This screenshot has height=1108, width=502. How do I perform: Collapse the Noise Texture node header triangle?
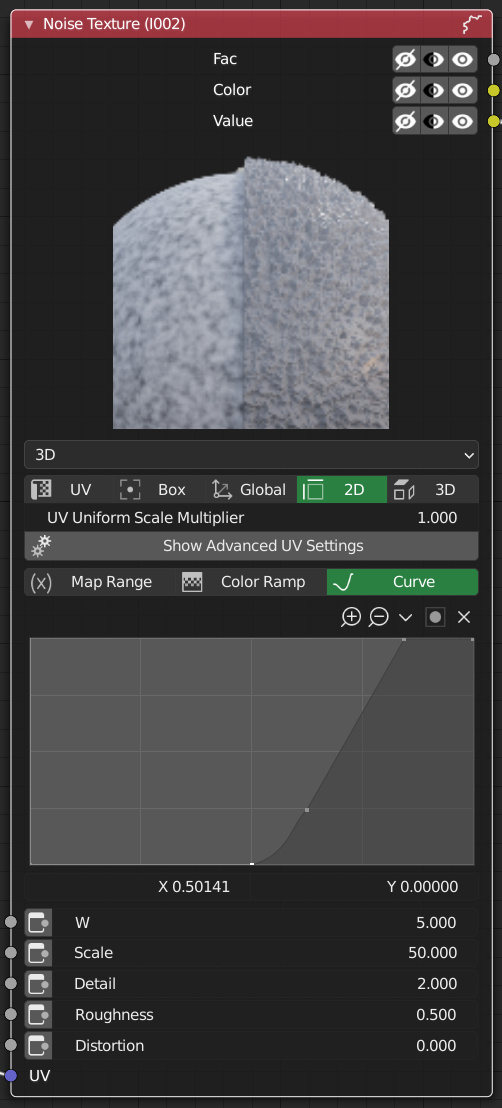[29, 25]
